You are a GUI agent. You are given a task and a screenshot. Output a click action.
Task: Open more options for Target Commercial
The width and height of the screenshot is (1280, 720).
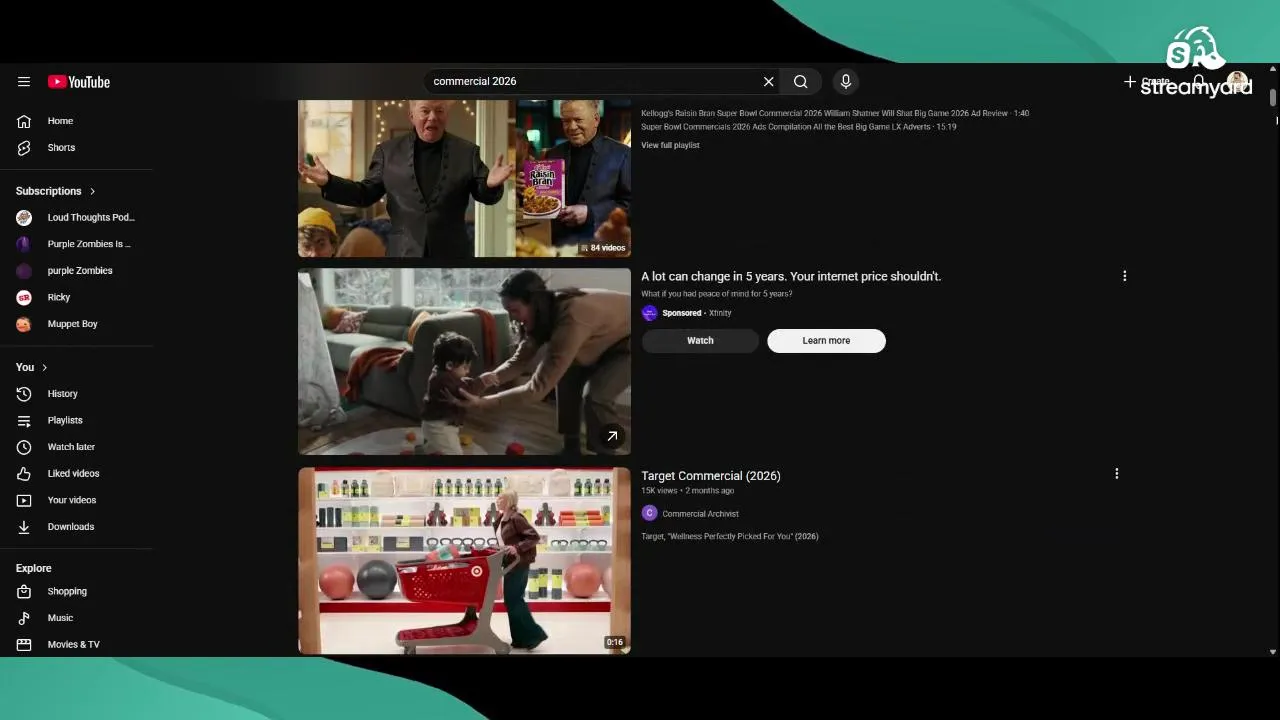(1117, 474)
